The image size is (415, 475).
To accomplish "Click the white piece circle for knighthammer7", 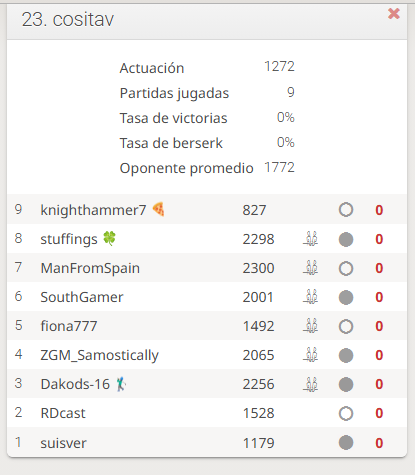I will (x=346, y=210).
